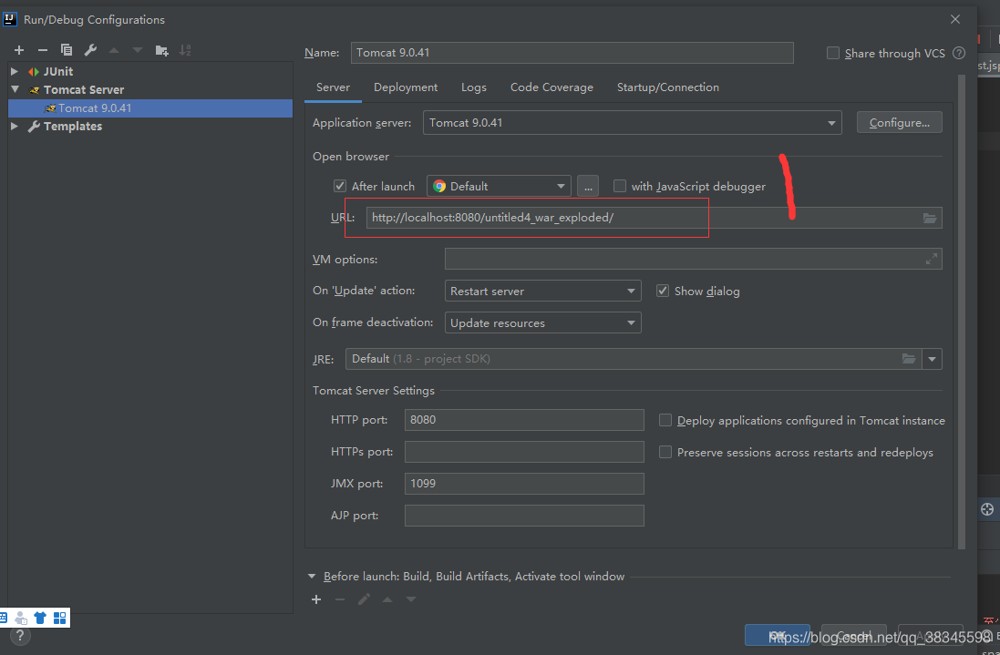
Task: Edit the Before launch task with pencil icon
Action: (x=364, y=599)
